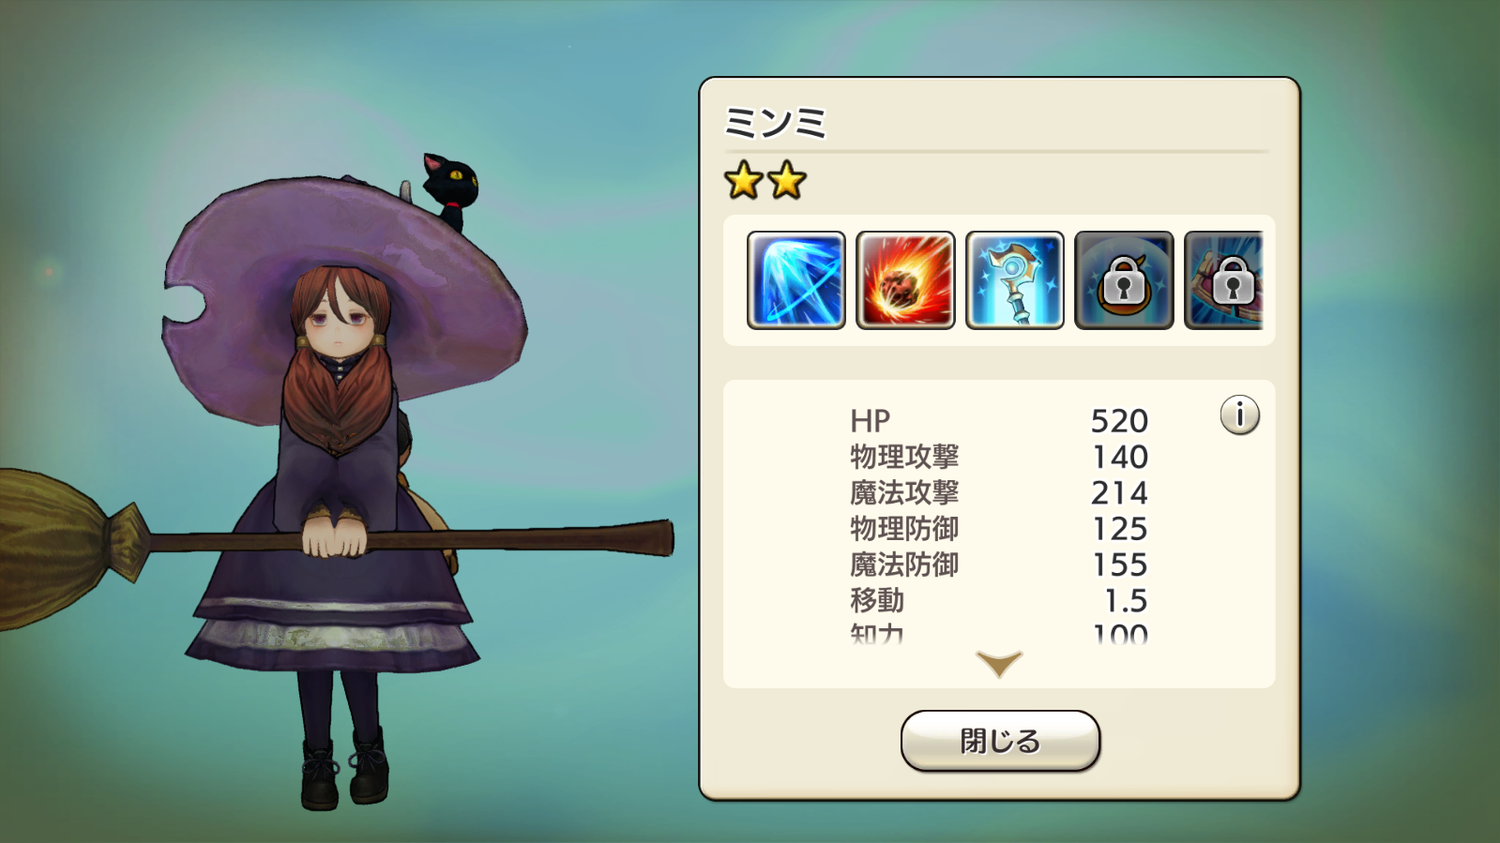The width and height of the screenshot is (1500, 843).
Task: Click the 閉じる button
Action: [1000, 741]
